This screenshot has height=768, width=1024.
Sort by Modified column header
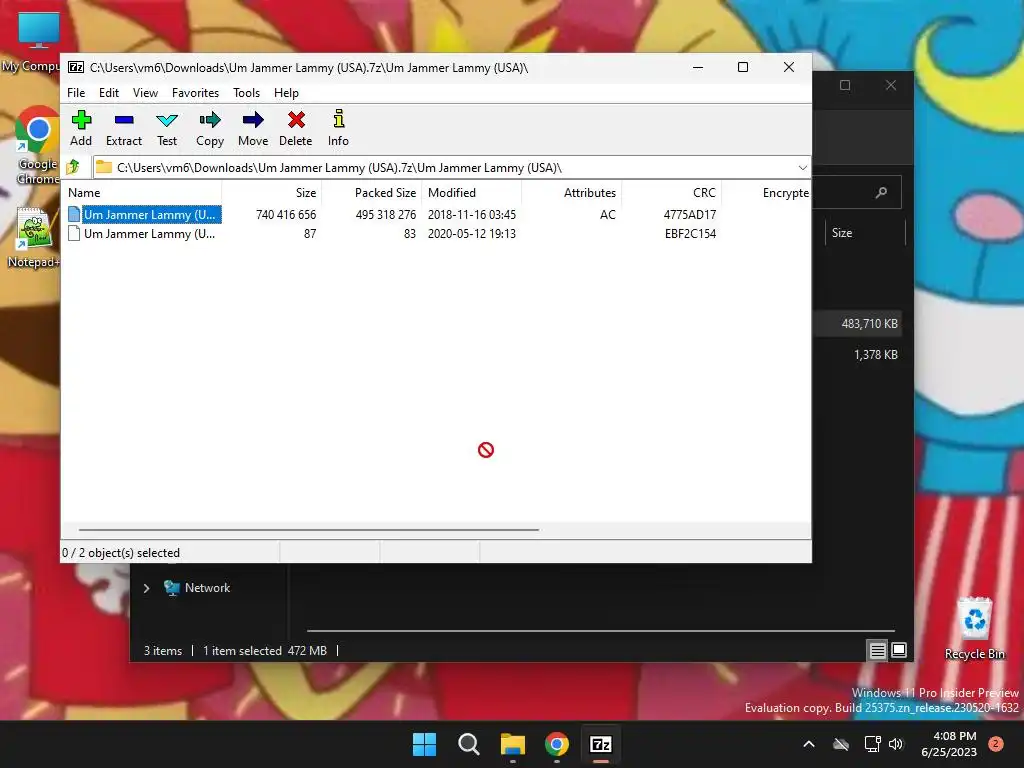472,193
